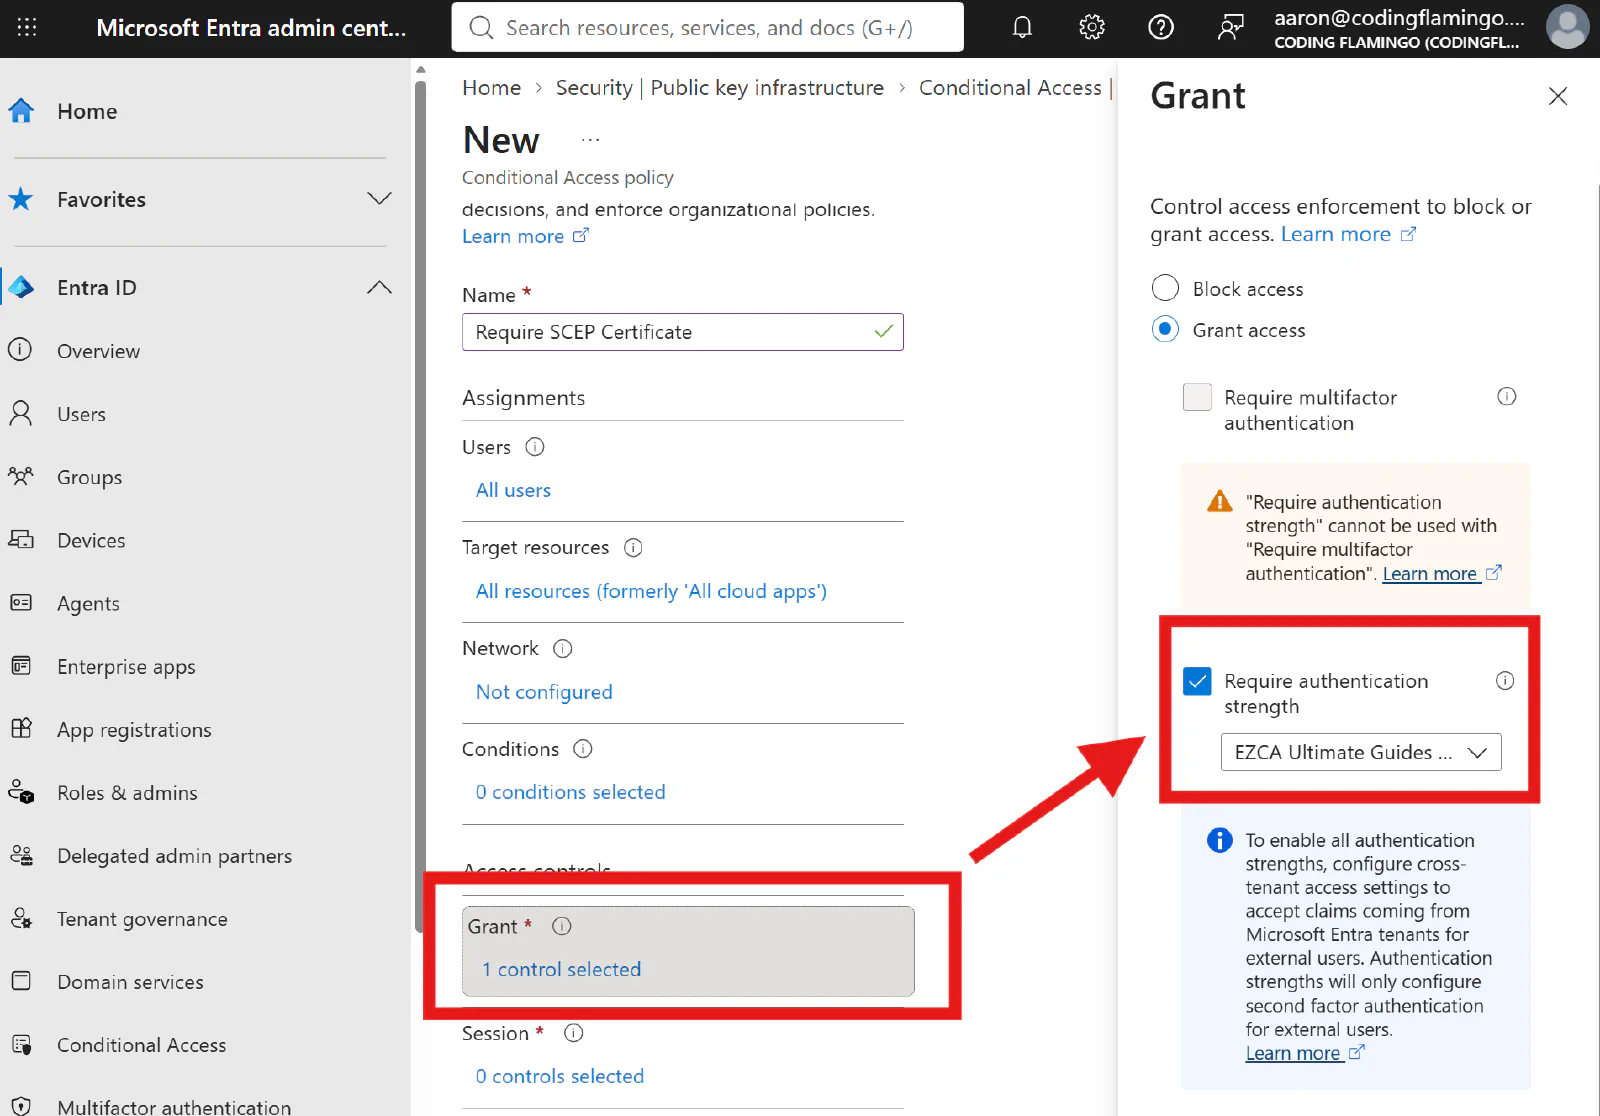Click the Conditions info icon
This screenshot has height=1116, width=1600.
(x=583, y=749)
